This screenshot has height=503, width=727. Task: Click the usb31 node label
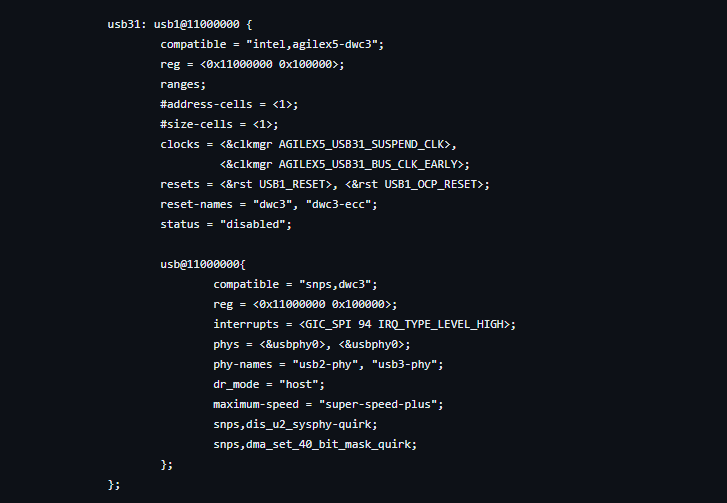coord(124,24)
